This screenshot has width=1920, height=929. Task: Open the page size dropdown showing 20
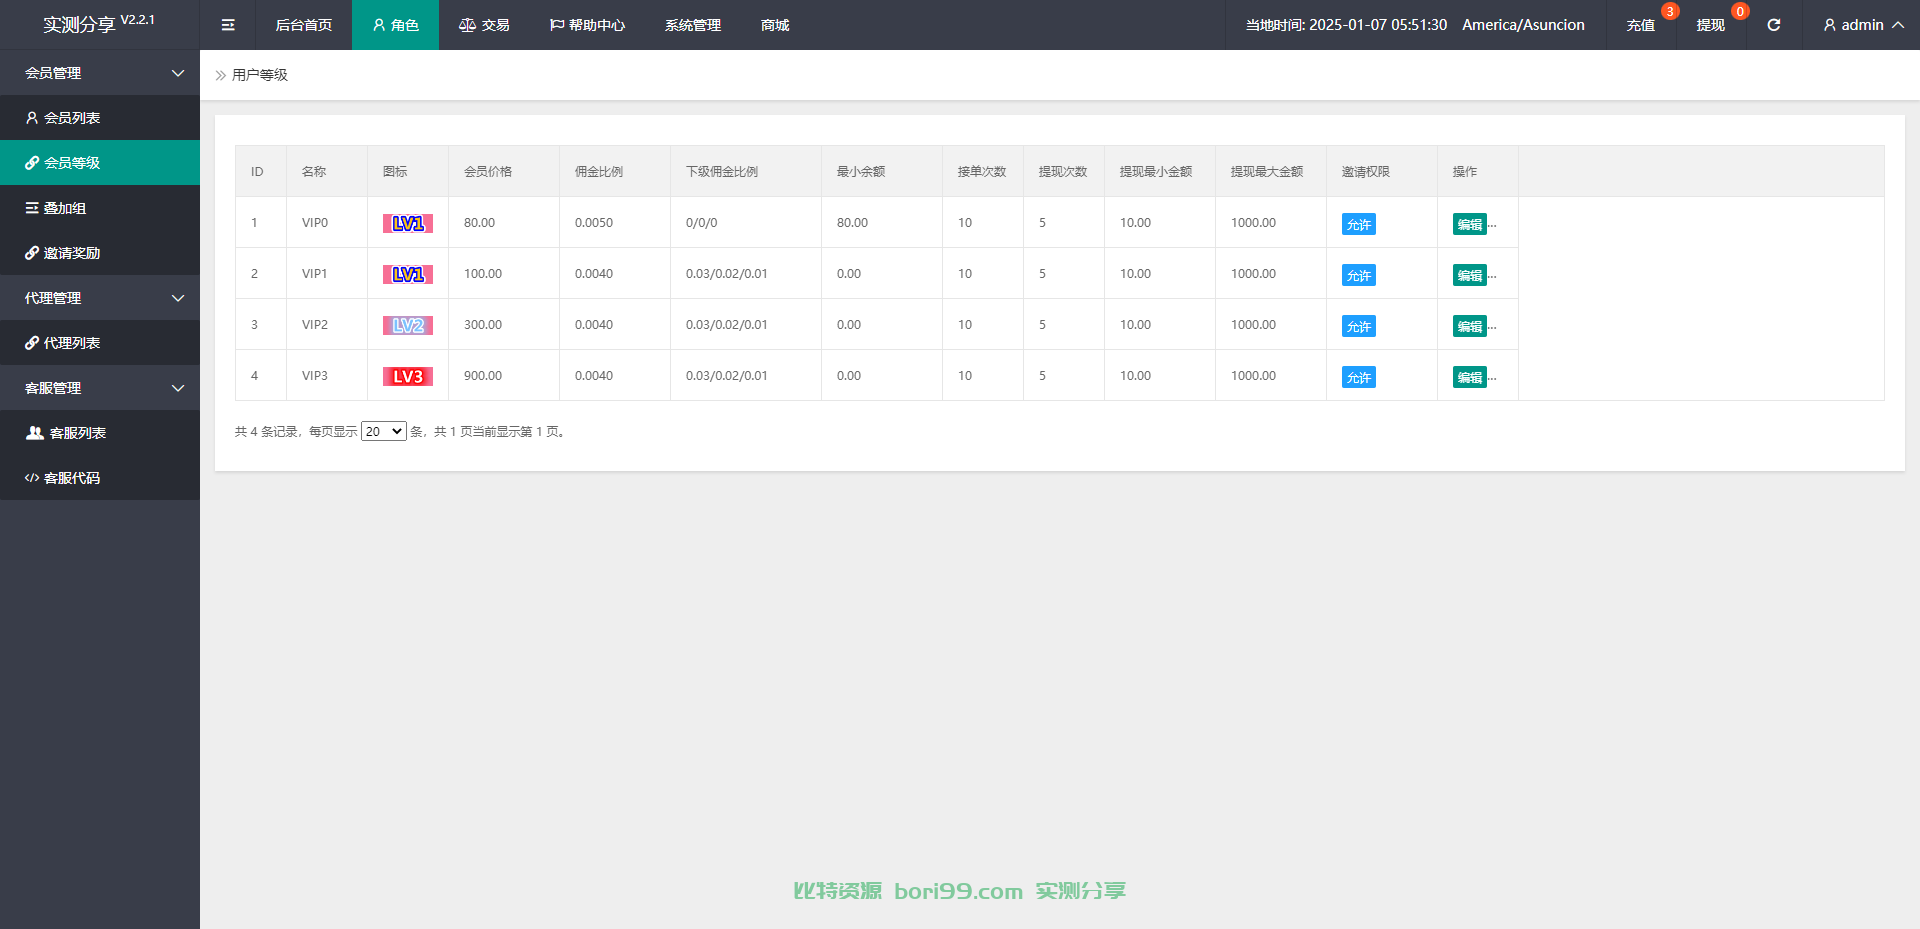point(384,431)
